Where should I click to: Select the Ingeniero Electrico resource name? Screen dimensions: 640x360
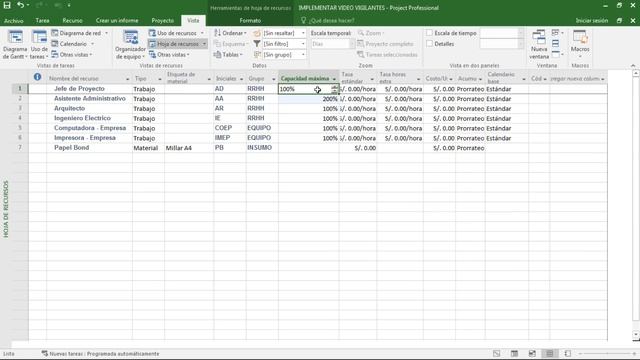tap(82, 118)
